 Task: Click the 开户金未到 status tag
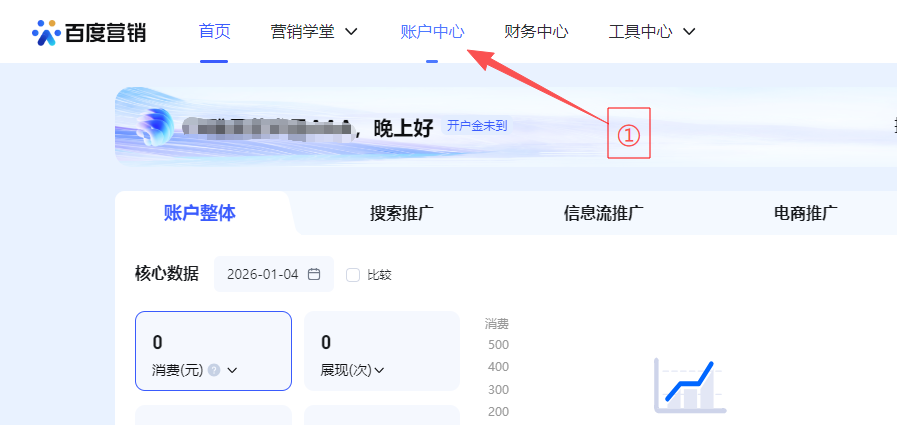pos(477,126)
